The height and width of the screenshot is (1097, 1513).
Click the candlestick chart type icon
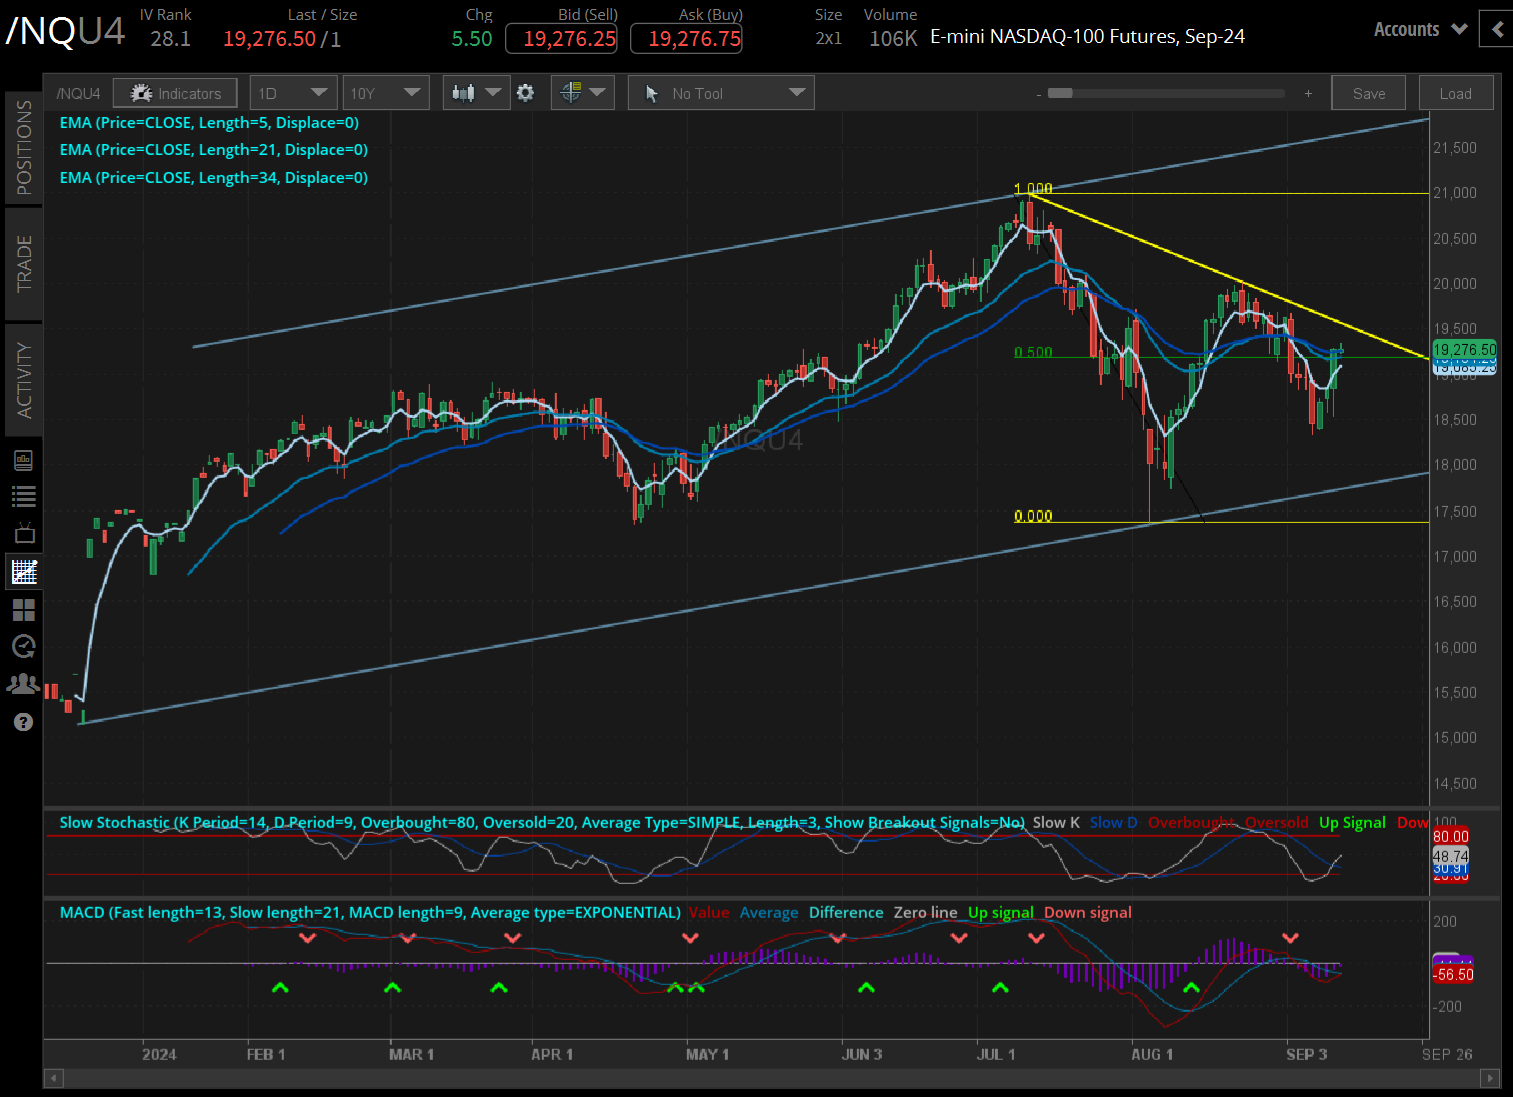(463, 93)
